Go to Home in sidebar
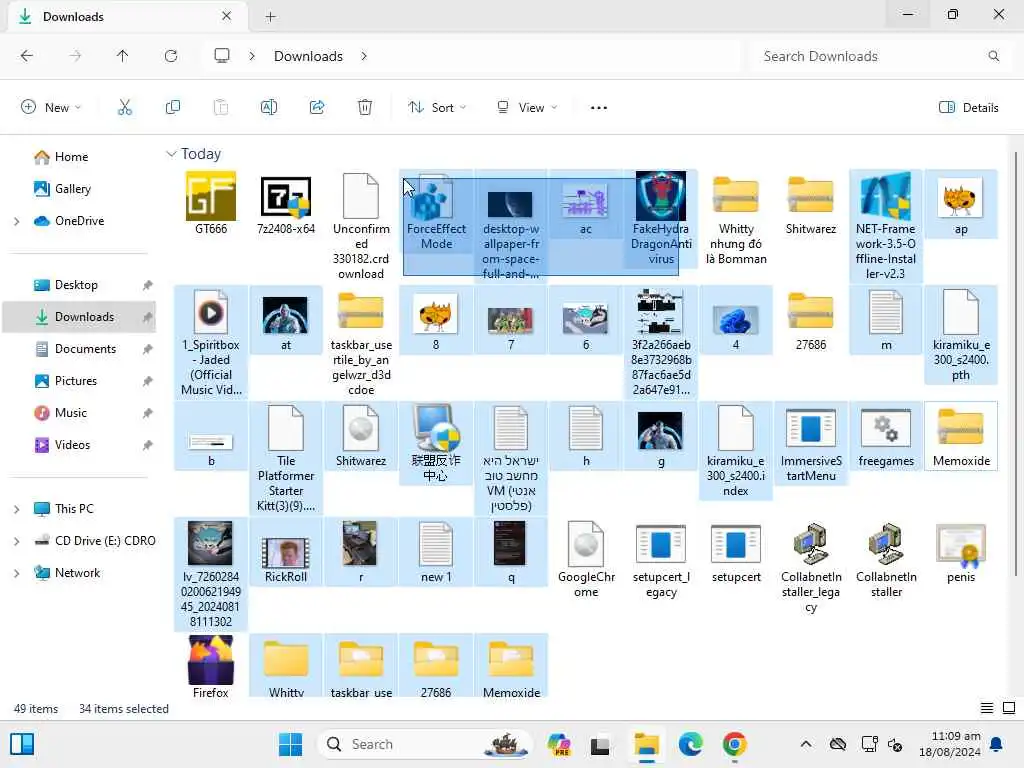Viewport: 1024px width, 768px height. click(x=72, y=157)
